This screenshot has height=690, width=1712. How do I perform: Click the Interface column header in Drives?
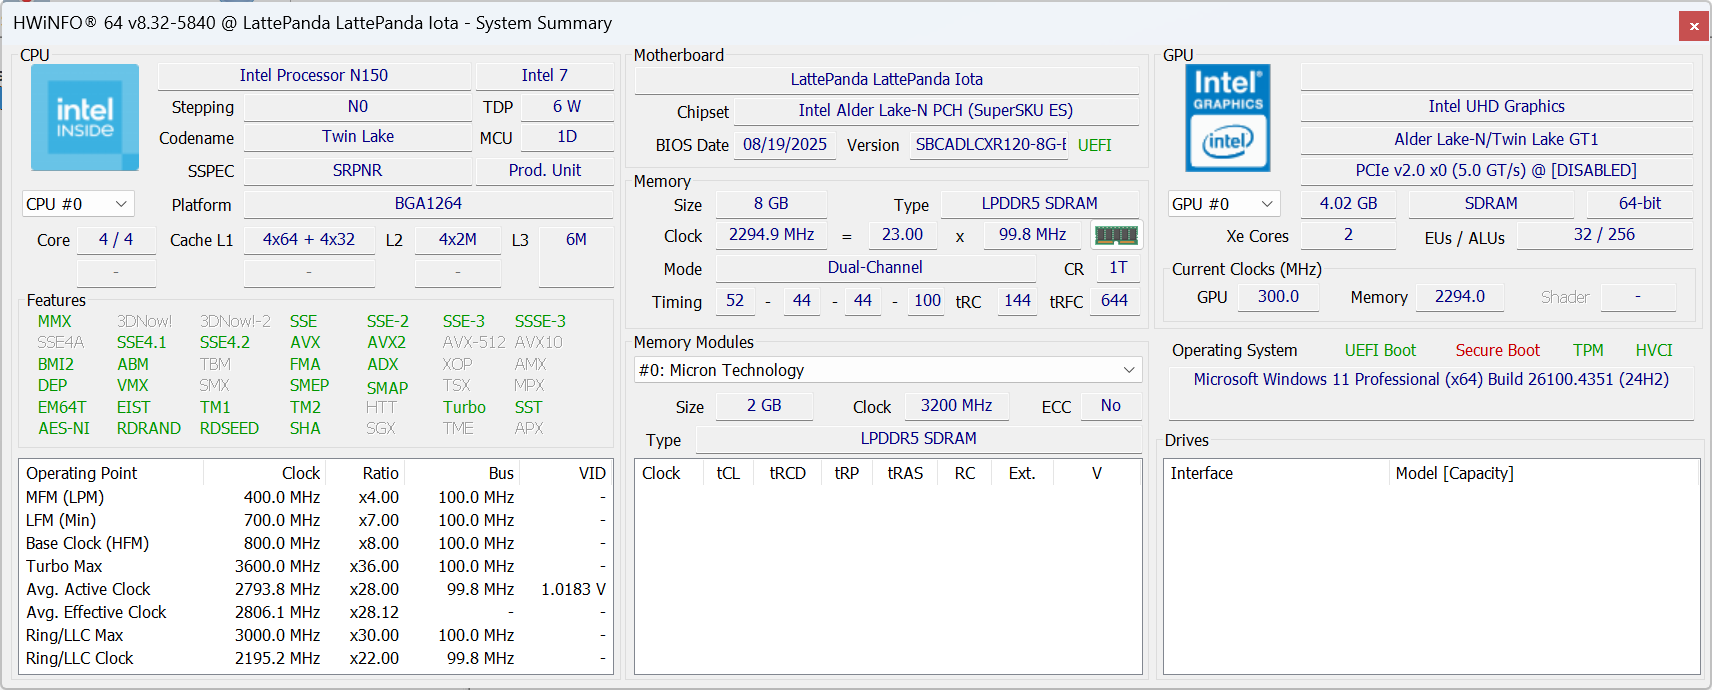pyautogui.click(x=1202, y=473)
